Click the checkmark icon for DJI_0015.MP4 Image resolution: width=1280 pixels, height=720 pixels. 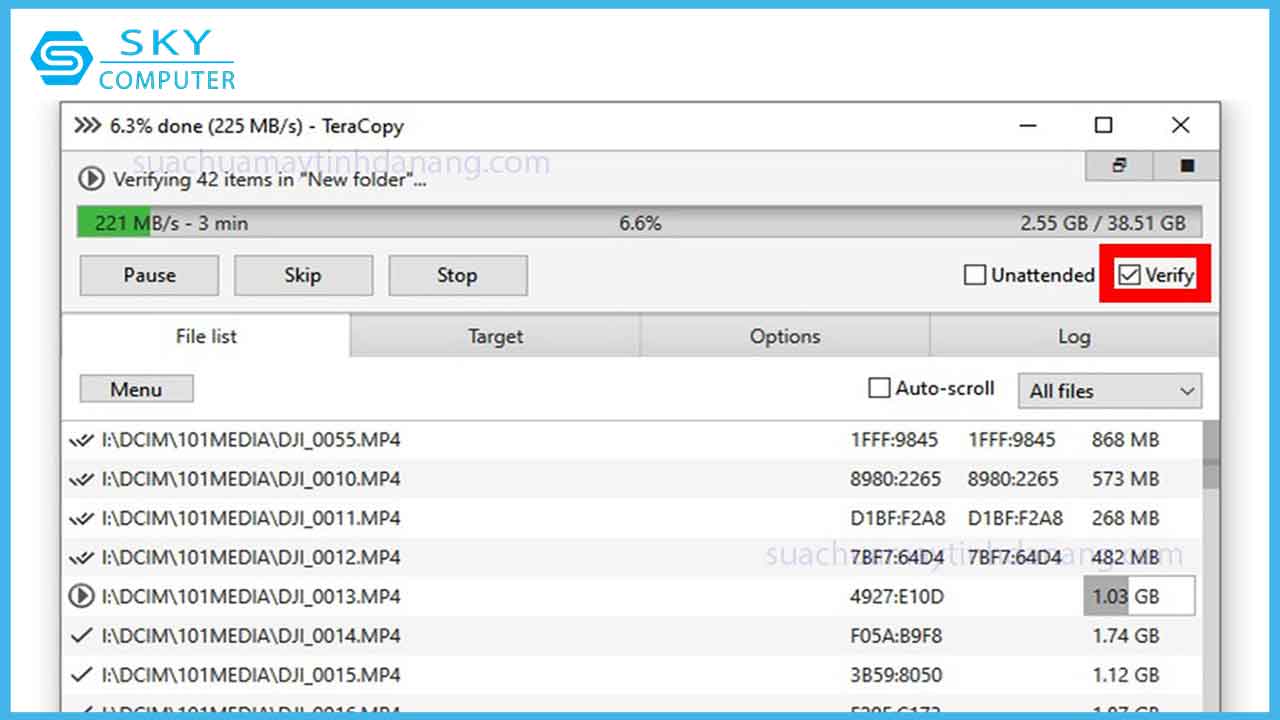82,674
